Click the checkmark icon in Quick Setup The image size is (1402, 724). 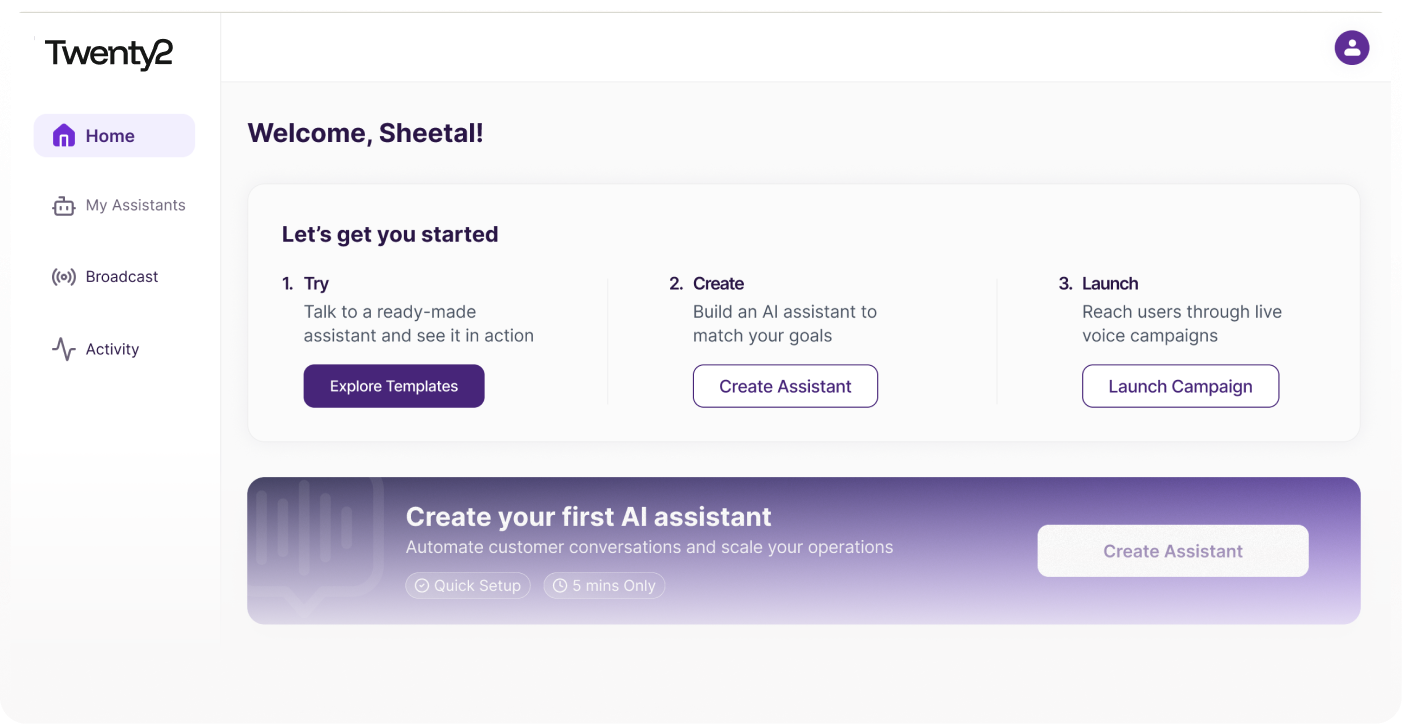(422, 586)
